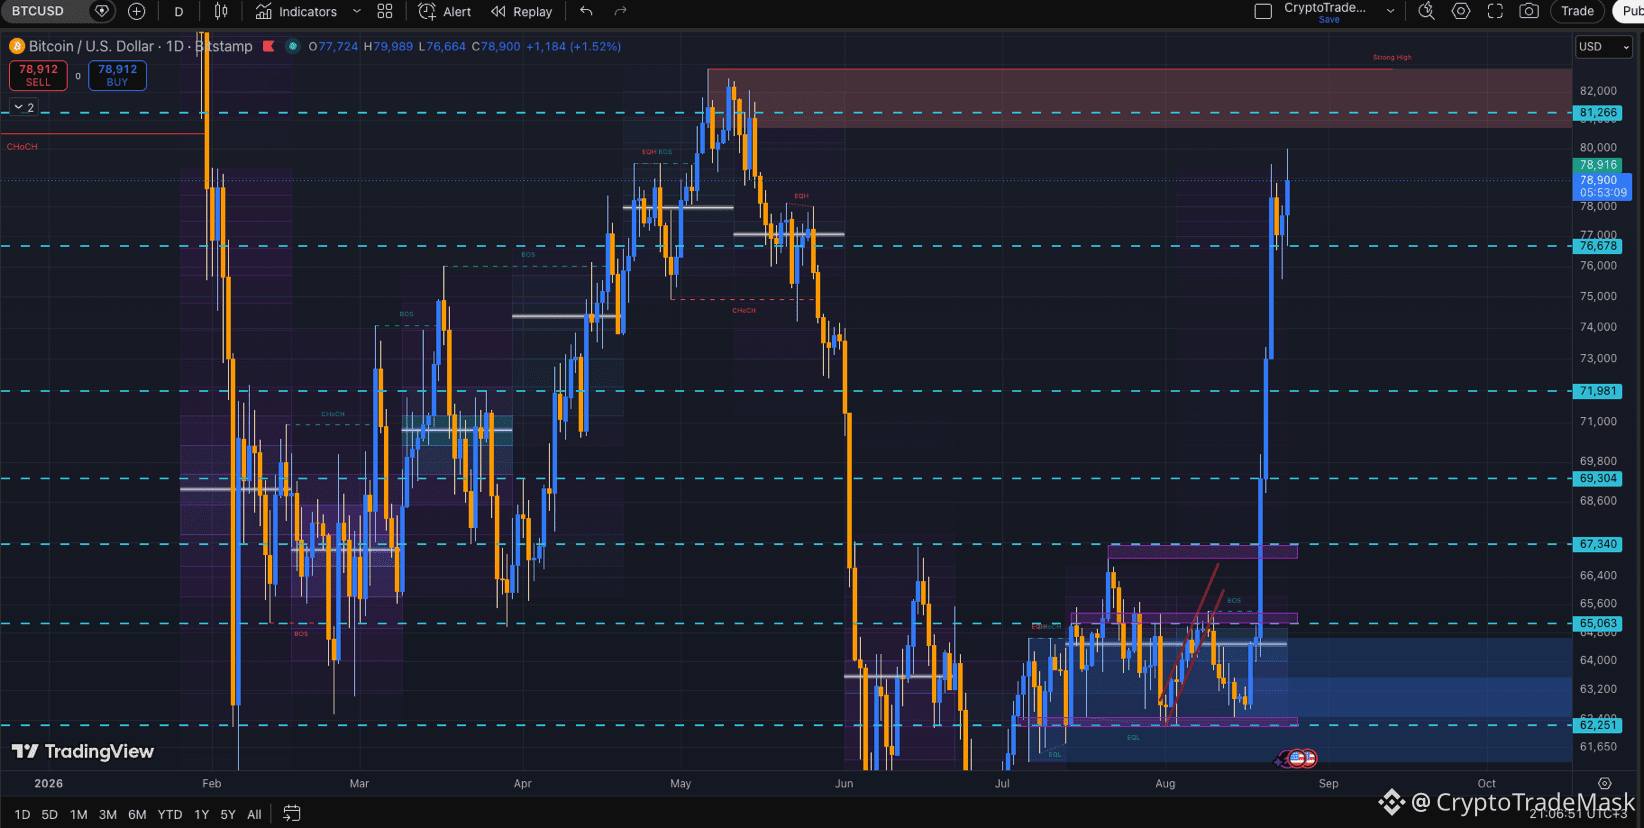This screenshot has width=1644, height=828.
Task: Open the Trade panel button
Action: (x=1577, y=12)
